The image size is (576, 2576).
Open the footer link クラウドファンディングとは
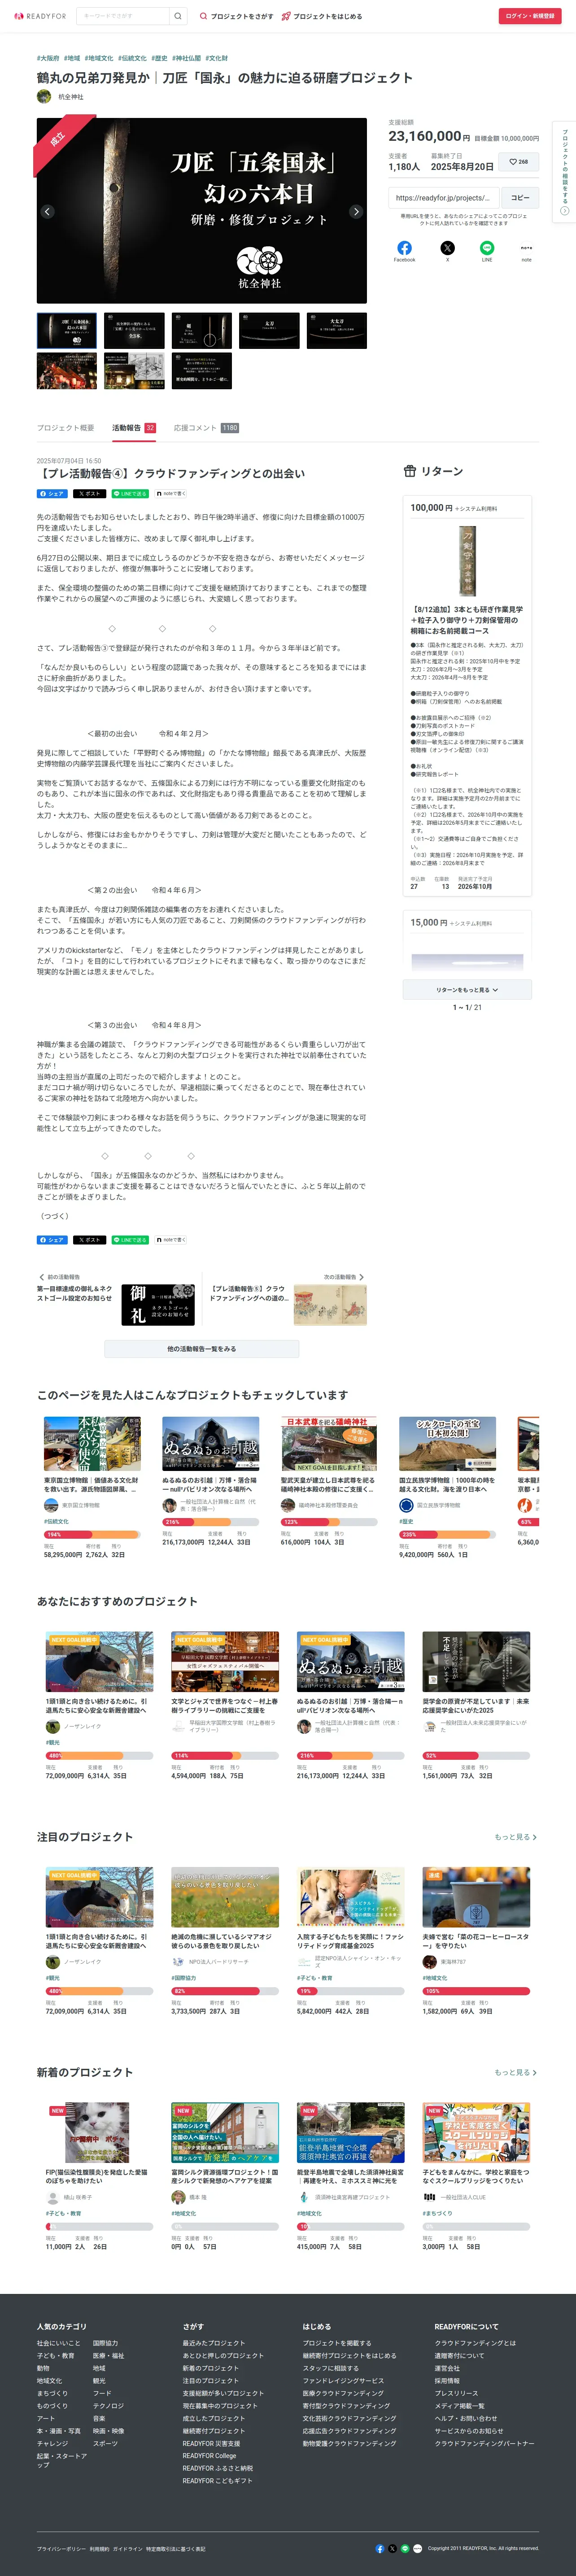pyautogui.click(x=475, y=2343)
